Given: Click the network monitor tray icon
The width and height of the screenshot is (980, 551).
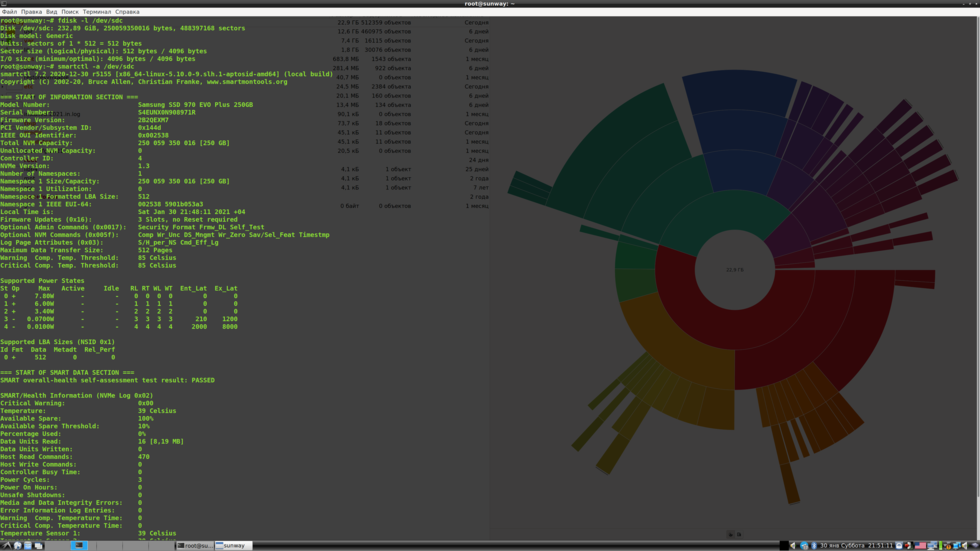Looking at the screenshot, I should coord(932,546).
